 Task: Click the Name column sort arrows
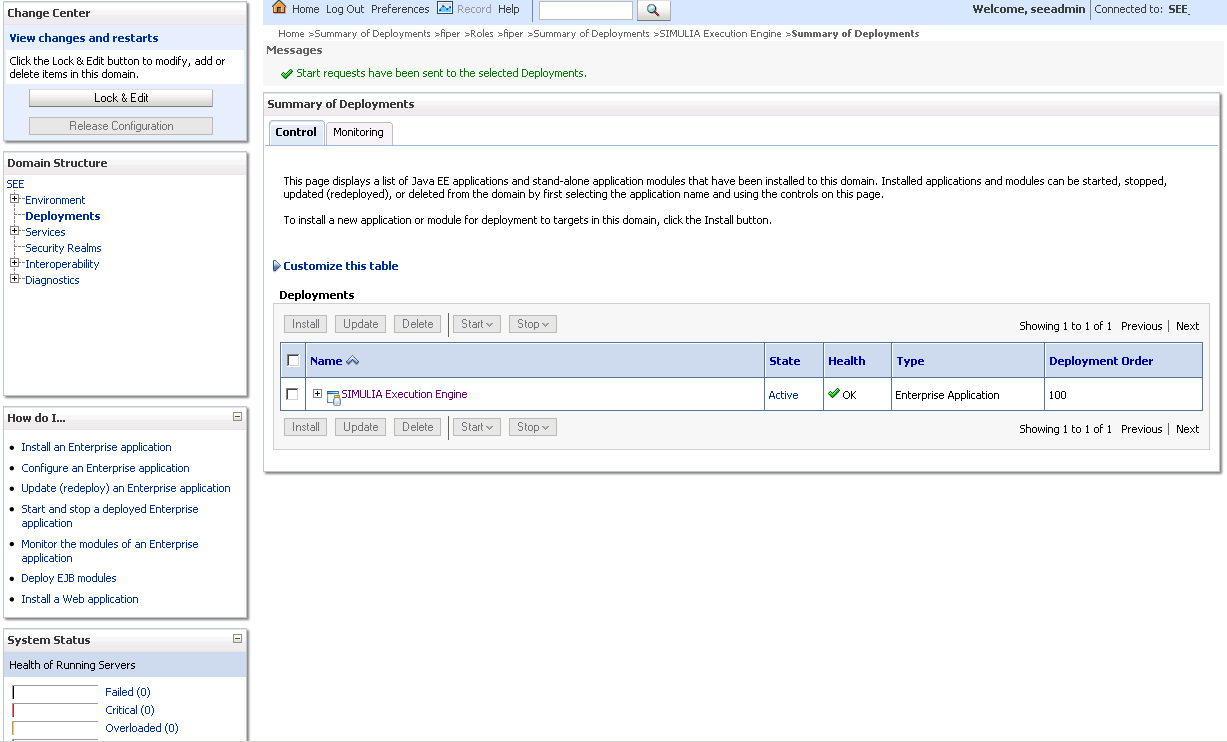[x=352, y=361]
